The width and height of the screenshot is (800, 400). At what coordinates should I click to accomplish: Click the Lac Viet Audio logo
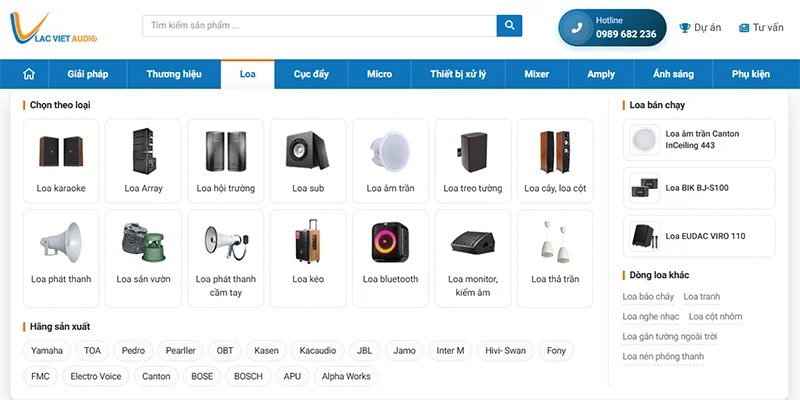[53, 28]
